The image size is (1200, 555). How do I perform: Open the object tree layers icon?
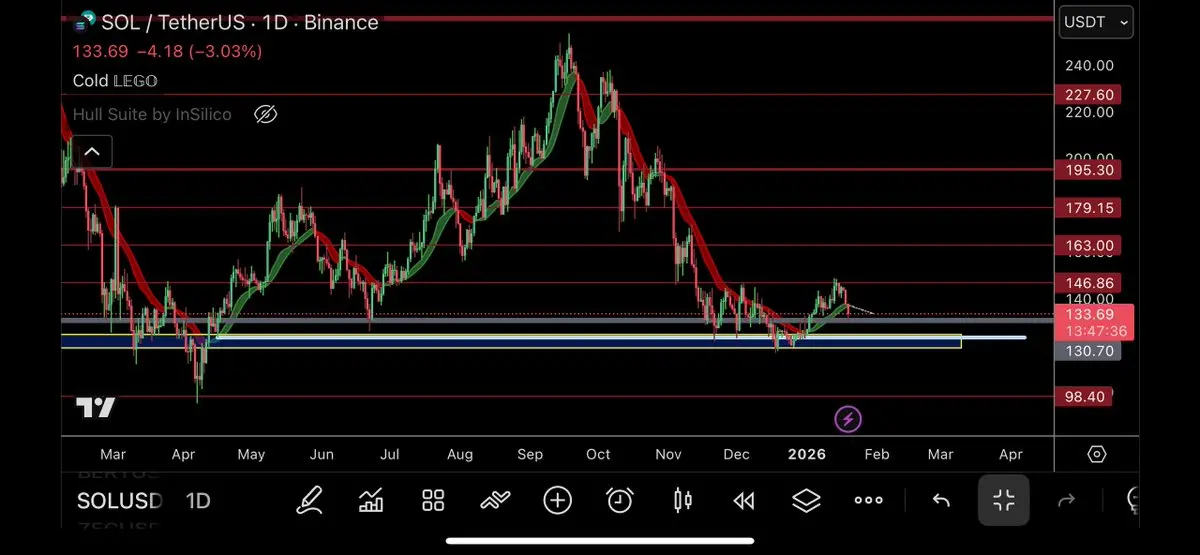point(806,500)
